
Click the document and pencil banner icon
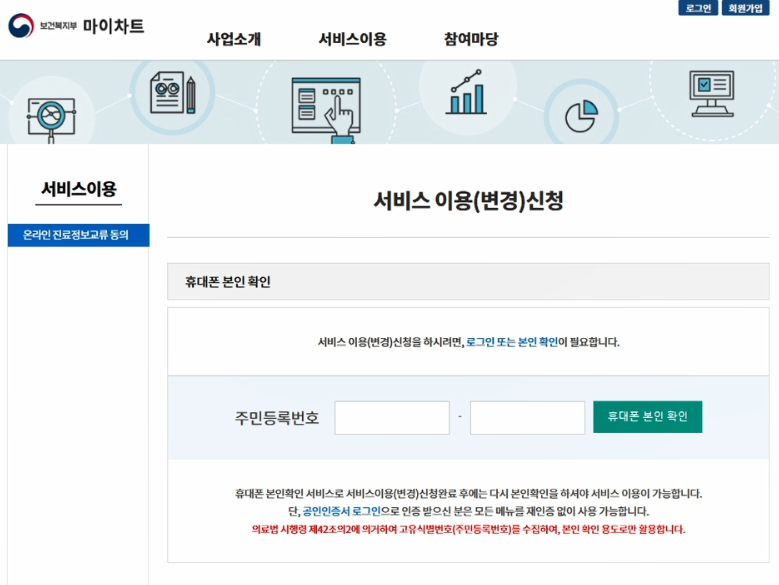pyautogui.click(x=172, y=93)
